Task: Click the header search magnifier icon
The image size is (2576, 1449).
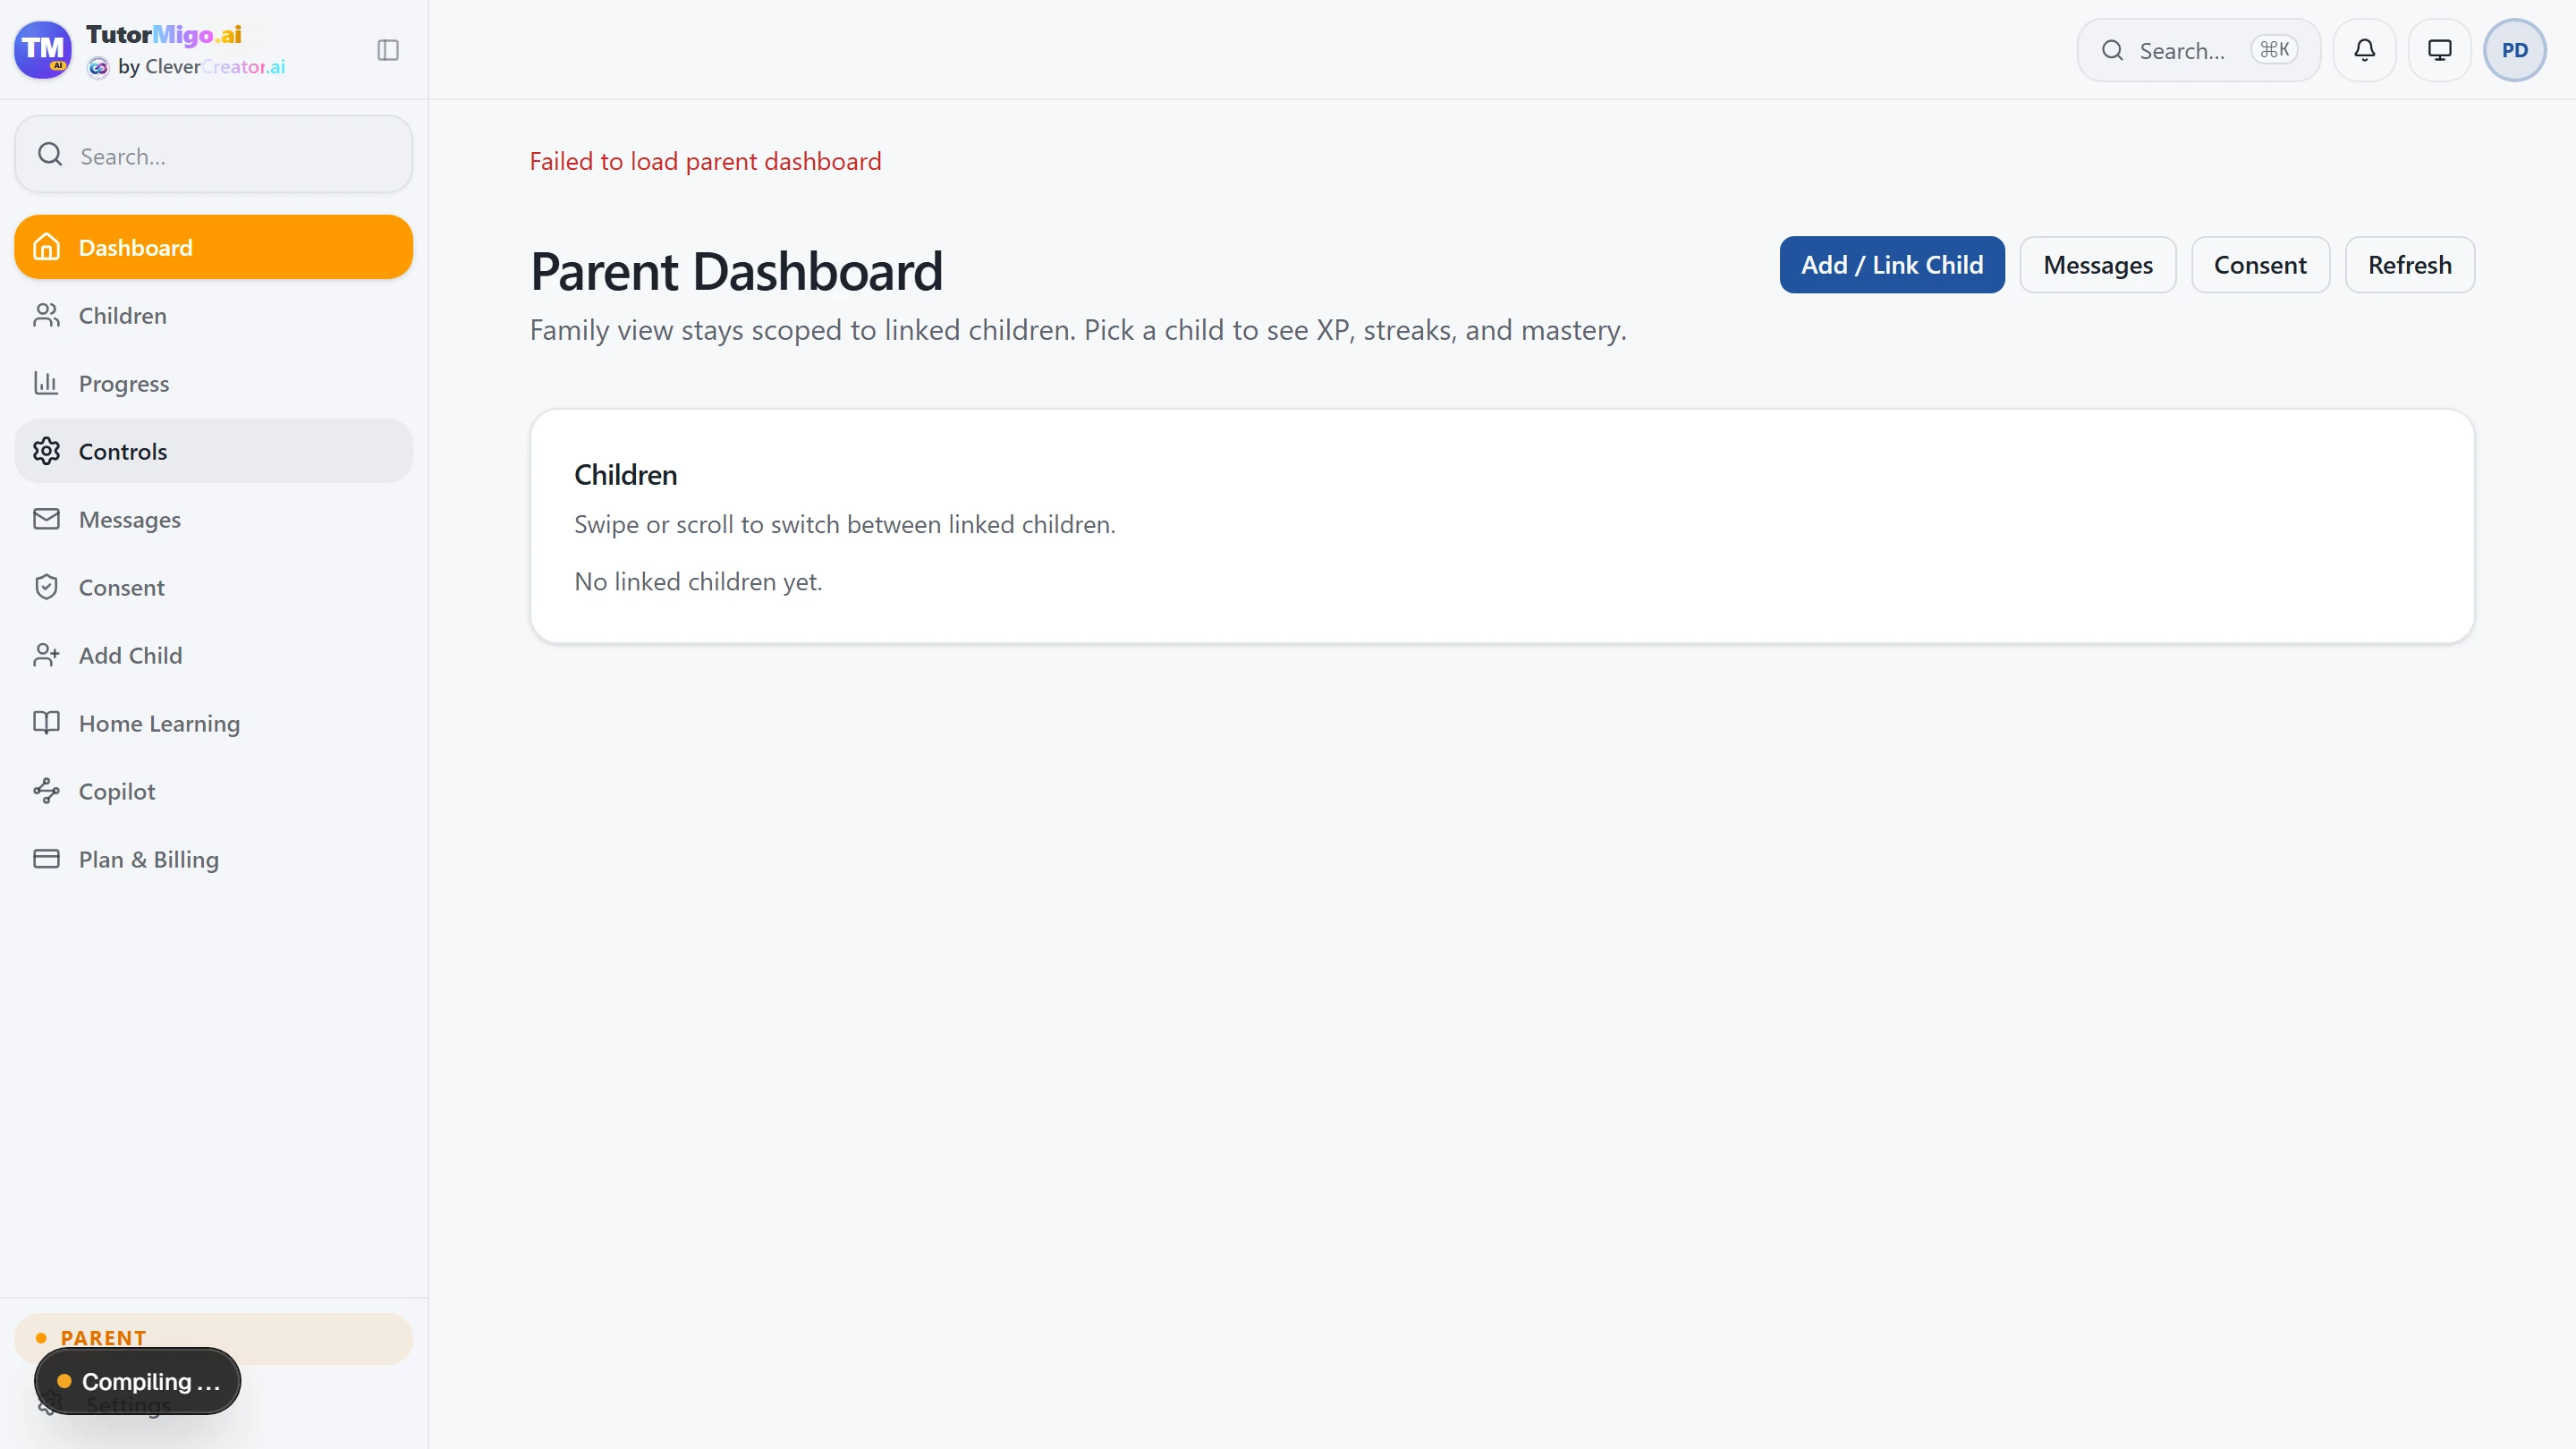Action: pyautogui.click(x=2112, y=50)
